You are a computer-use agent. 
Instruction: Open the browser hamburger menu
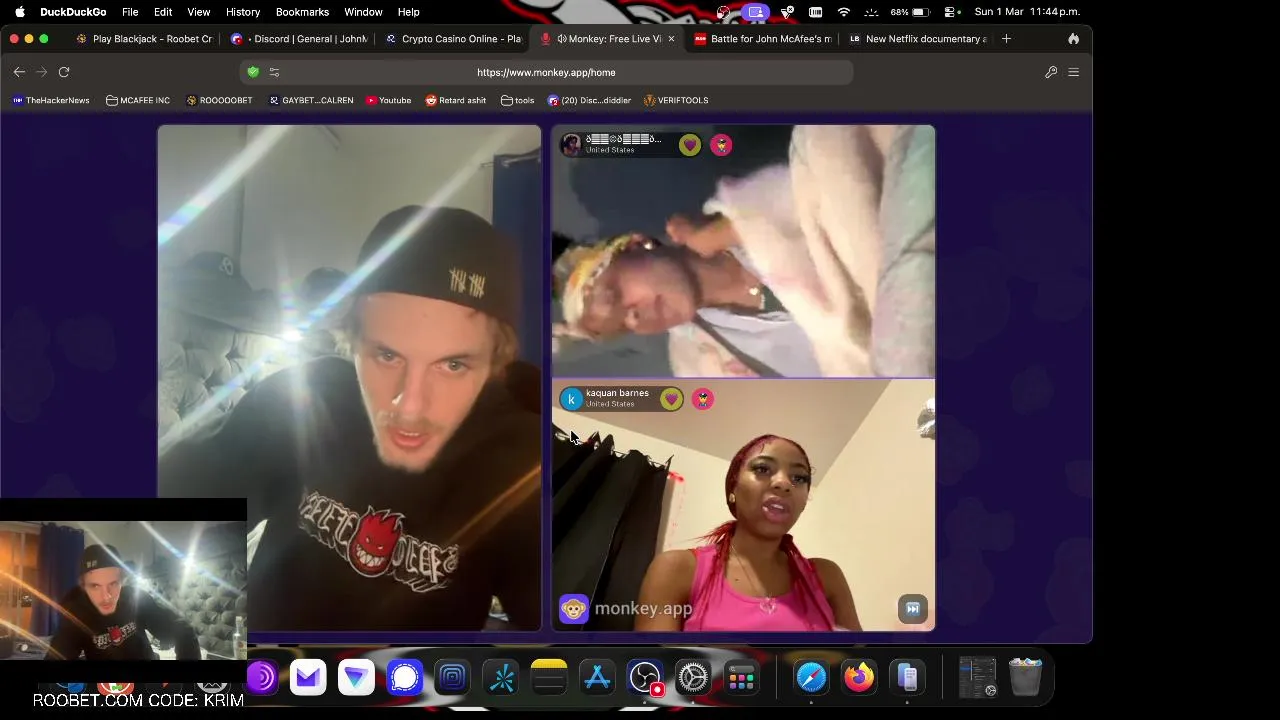[1074, 72]
